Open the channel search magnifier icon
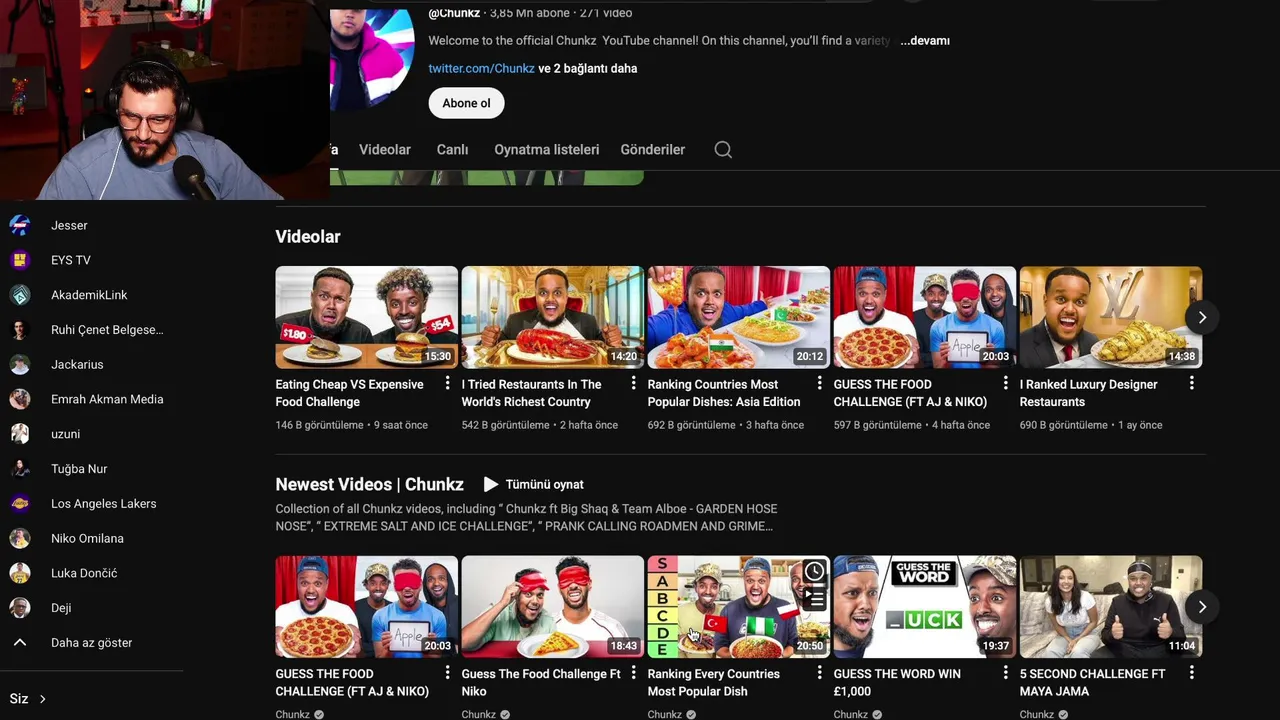The image size is (1280, 720). [723, 150]
